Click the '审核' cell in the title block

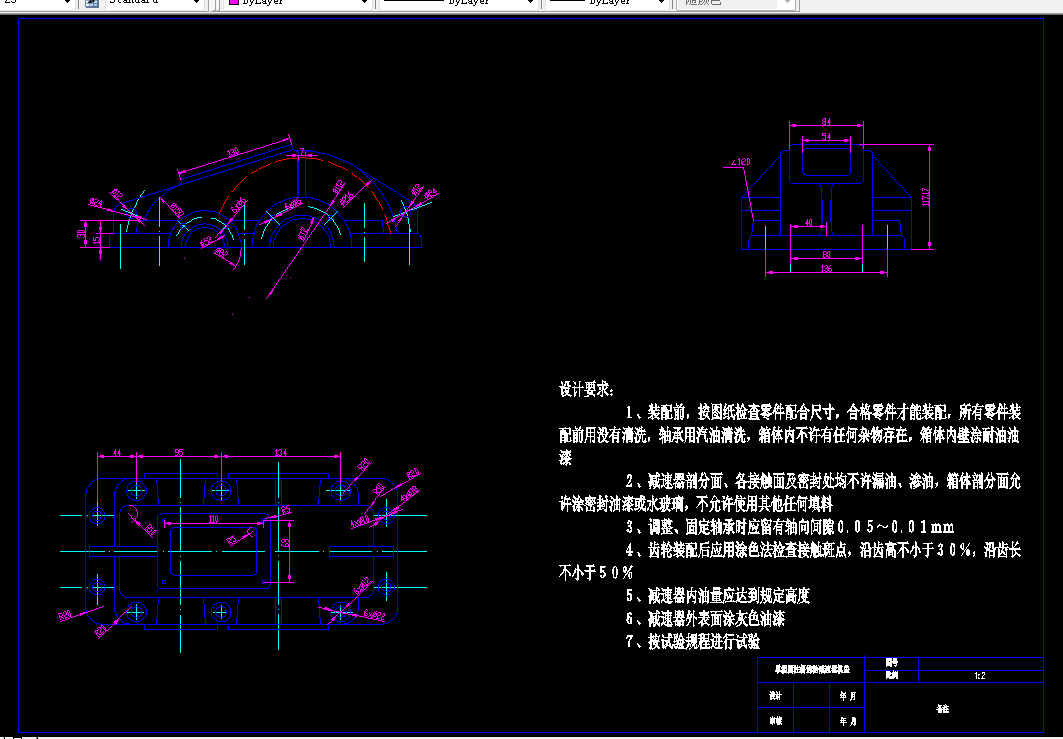click(x=776, y=721)
